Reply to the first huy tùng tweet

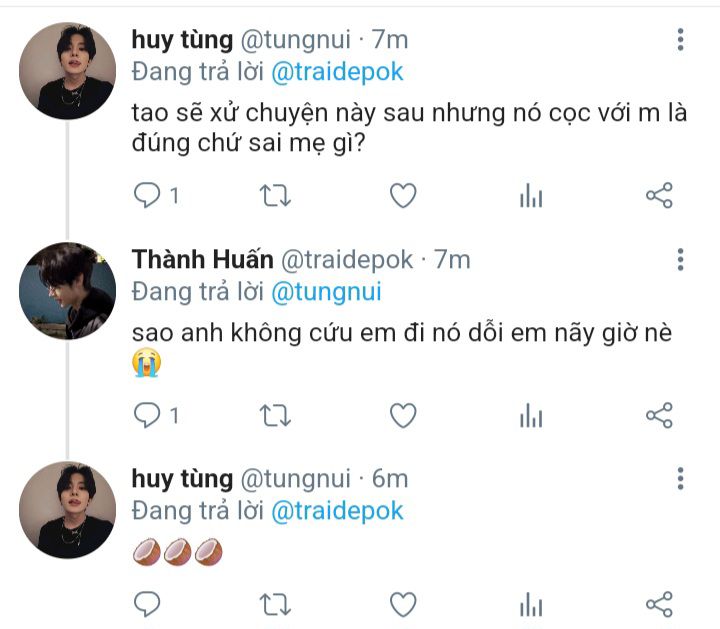pyautogui.click(x=147, y=196)
